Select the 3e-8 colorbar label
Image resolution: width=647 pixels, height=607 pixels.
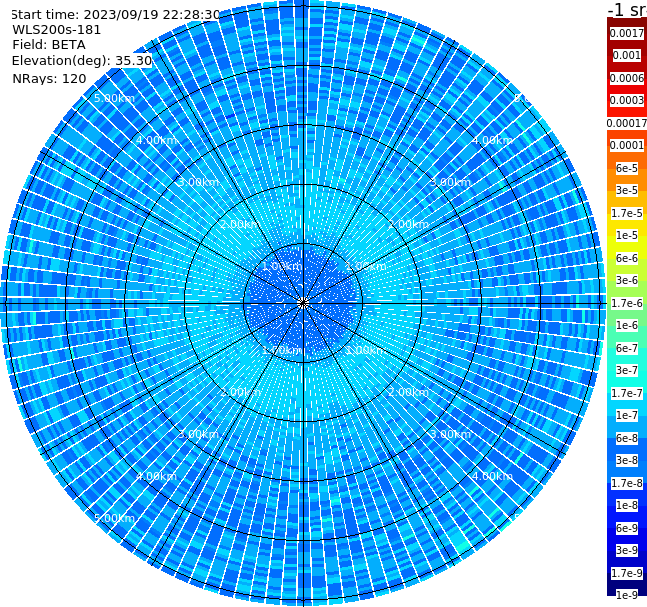click(x=627, y=460)
